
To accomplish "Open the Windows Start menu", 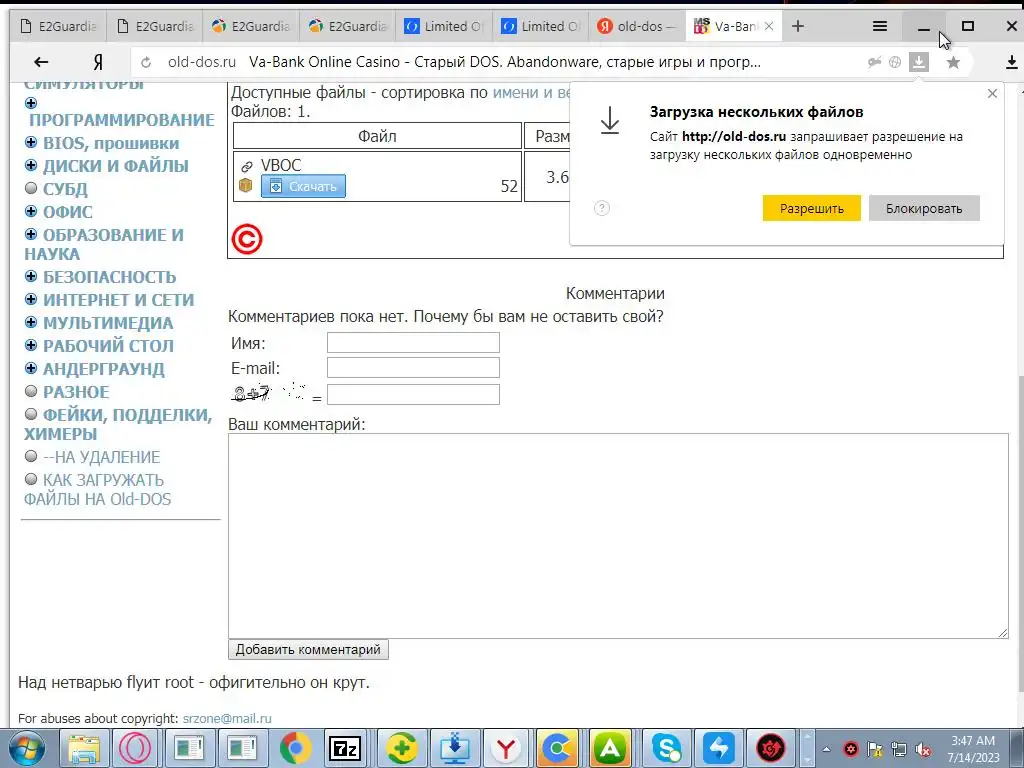I will point(25,748).
